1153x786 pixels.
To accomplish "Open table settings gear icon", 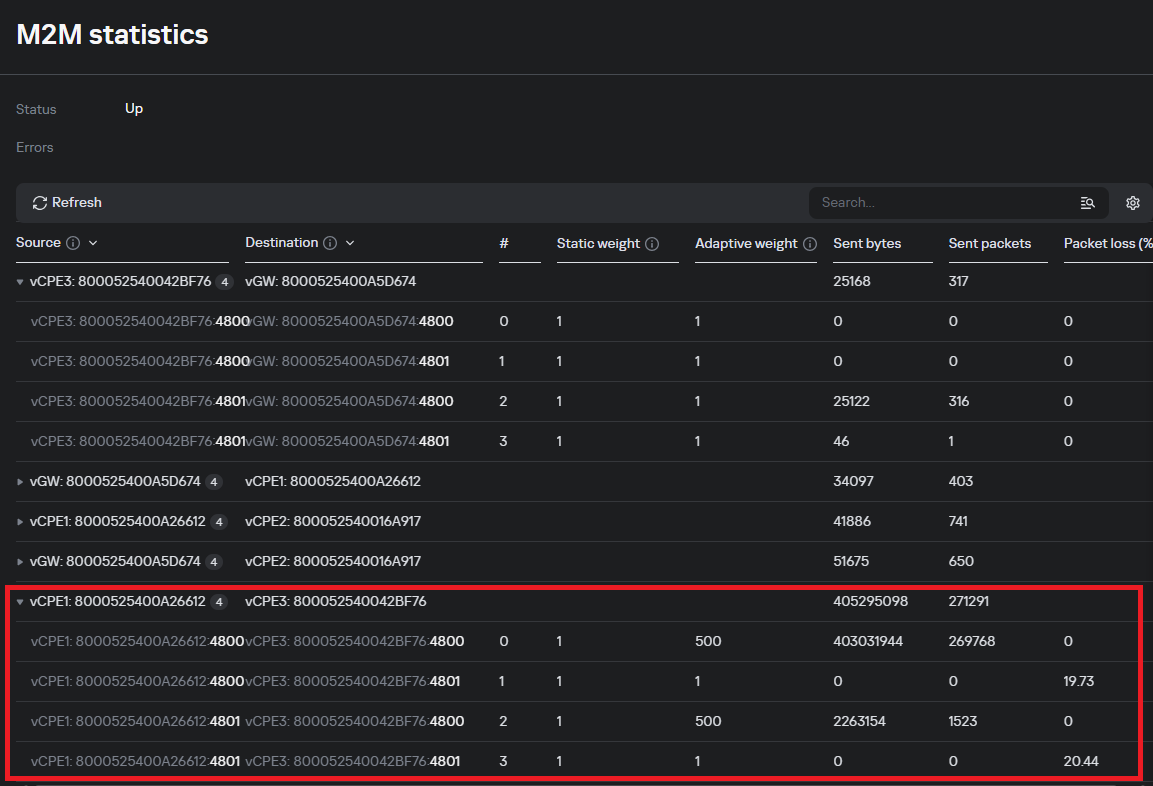I will tap(1133, 203).
